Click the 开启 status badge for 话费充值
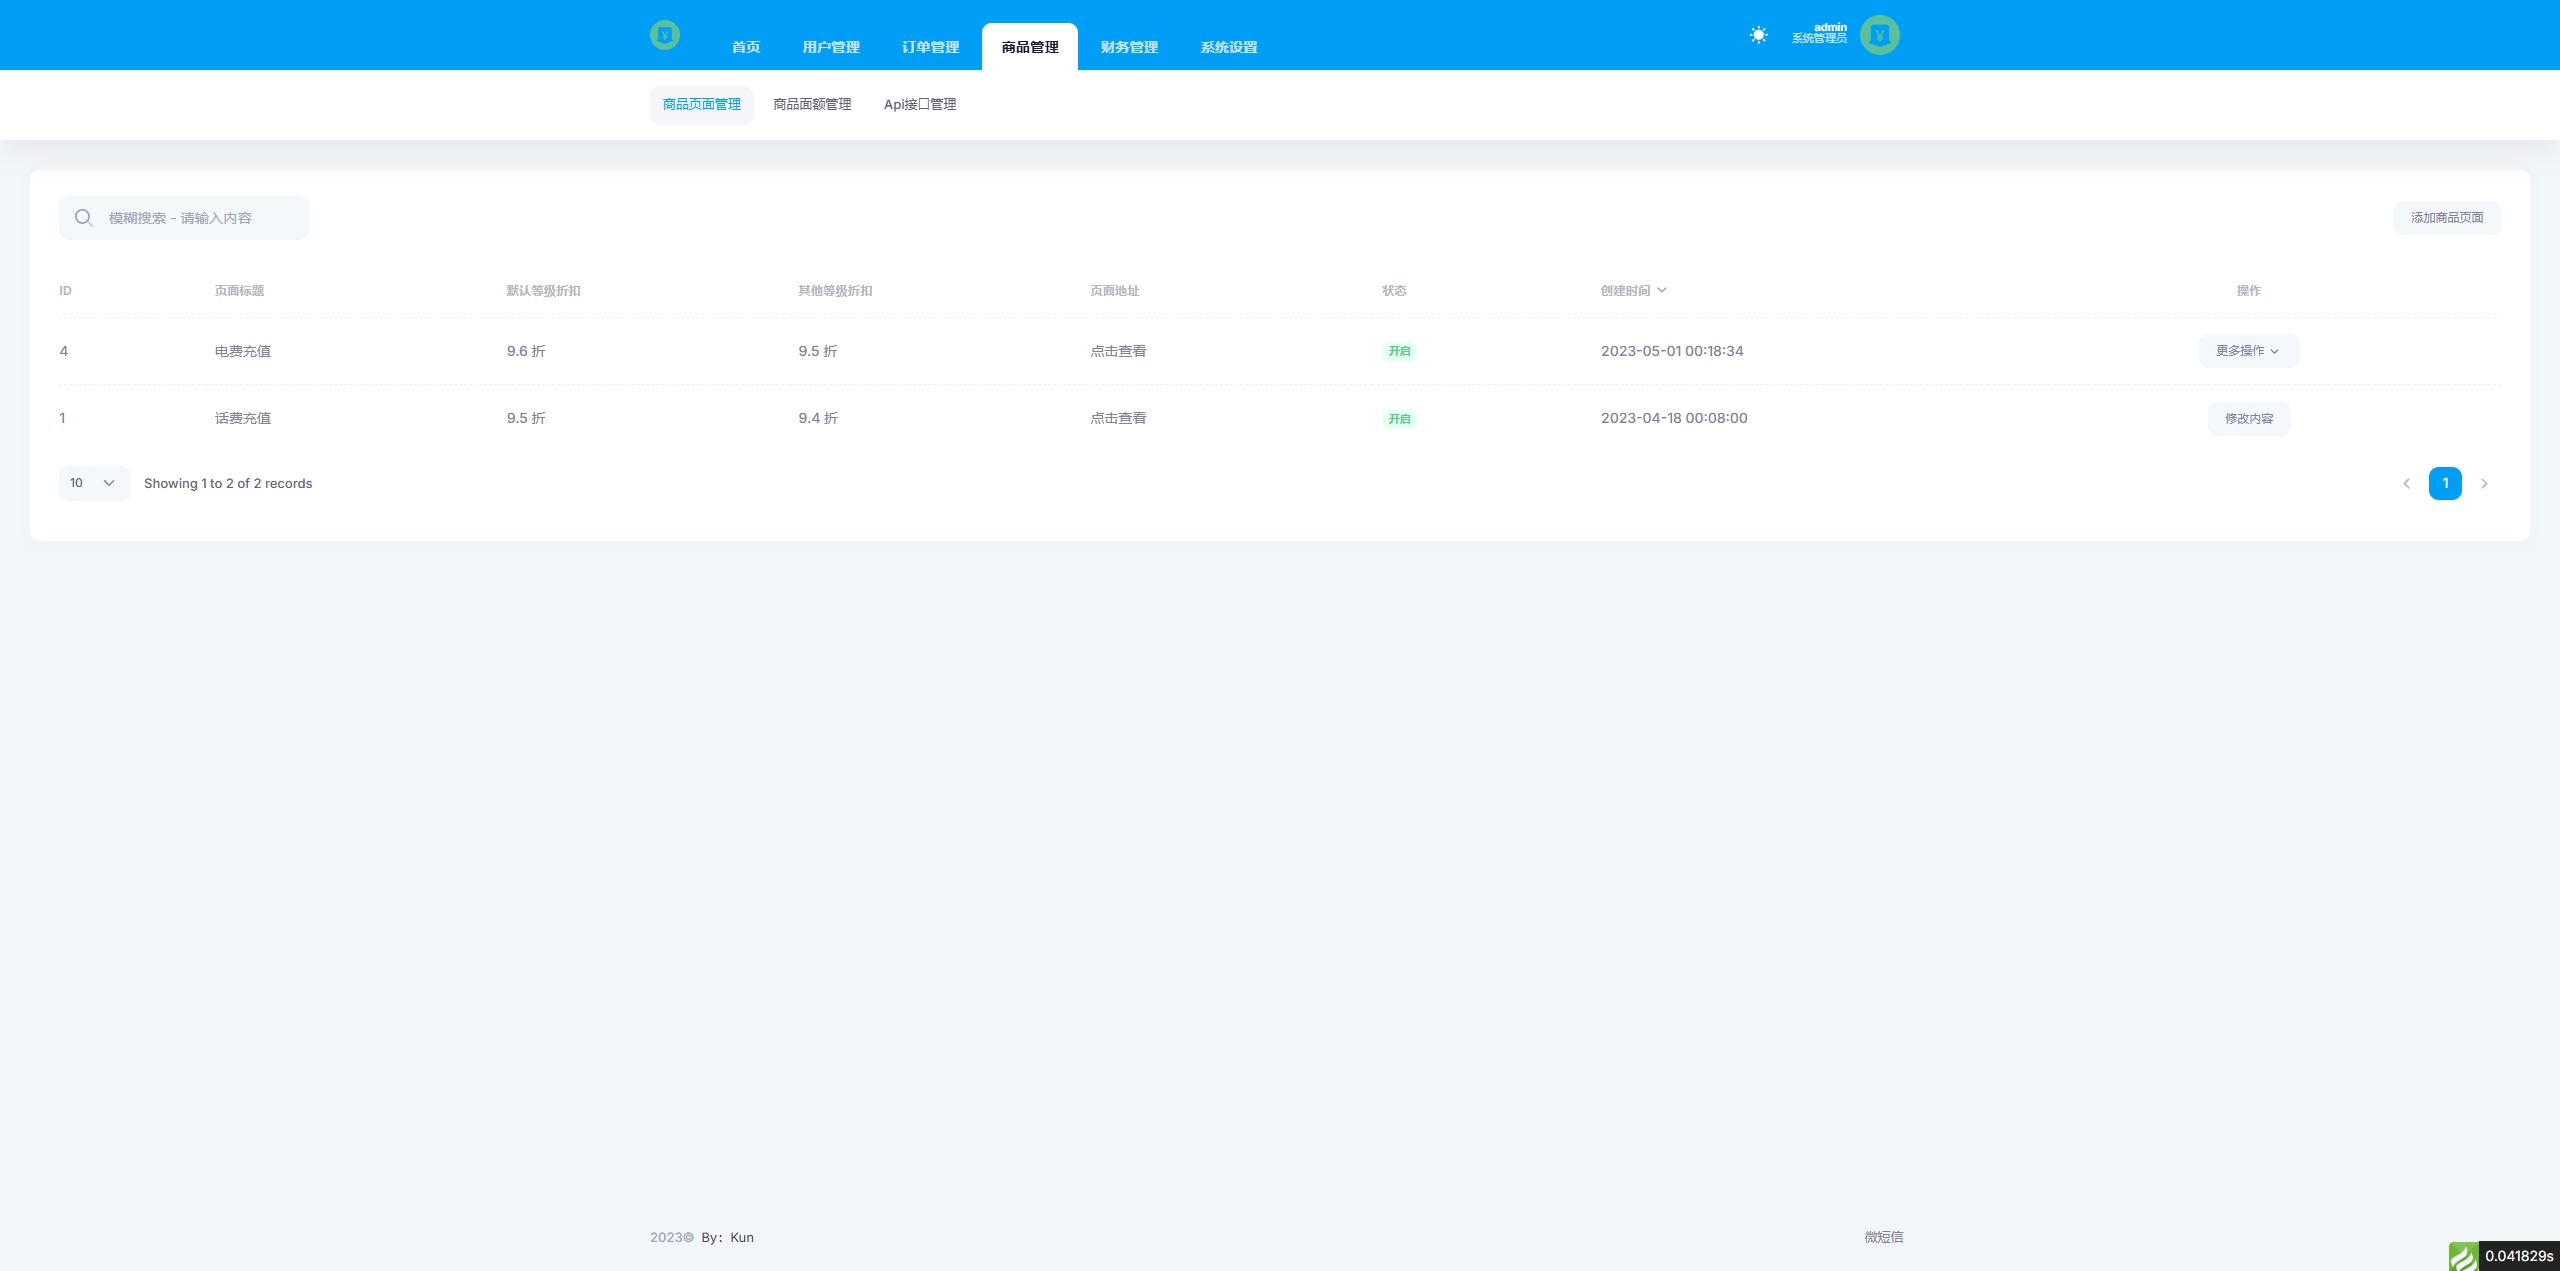Image resolution: width=2560 pixels, height=1271 pixels. 1399,419
